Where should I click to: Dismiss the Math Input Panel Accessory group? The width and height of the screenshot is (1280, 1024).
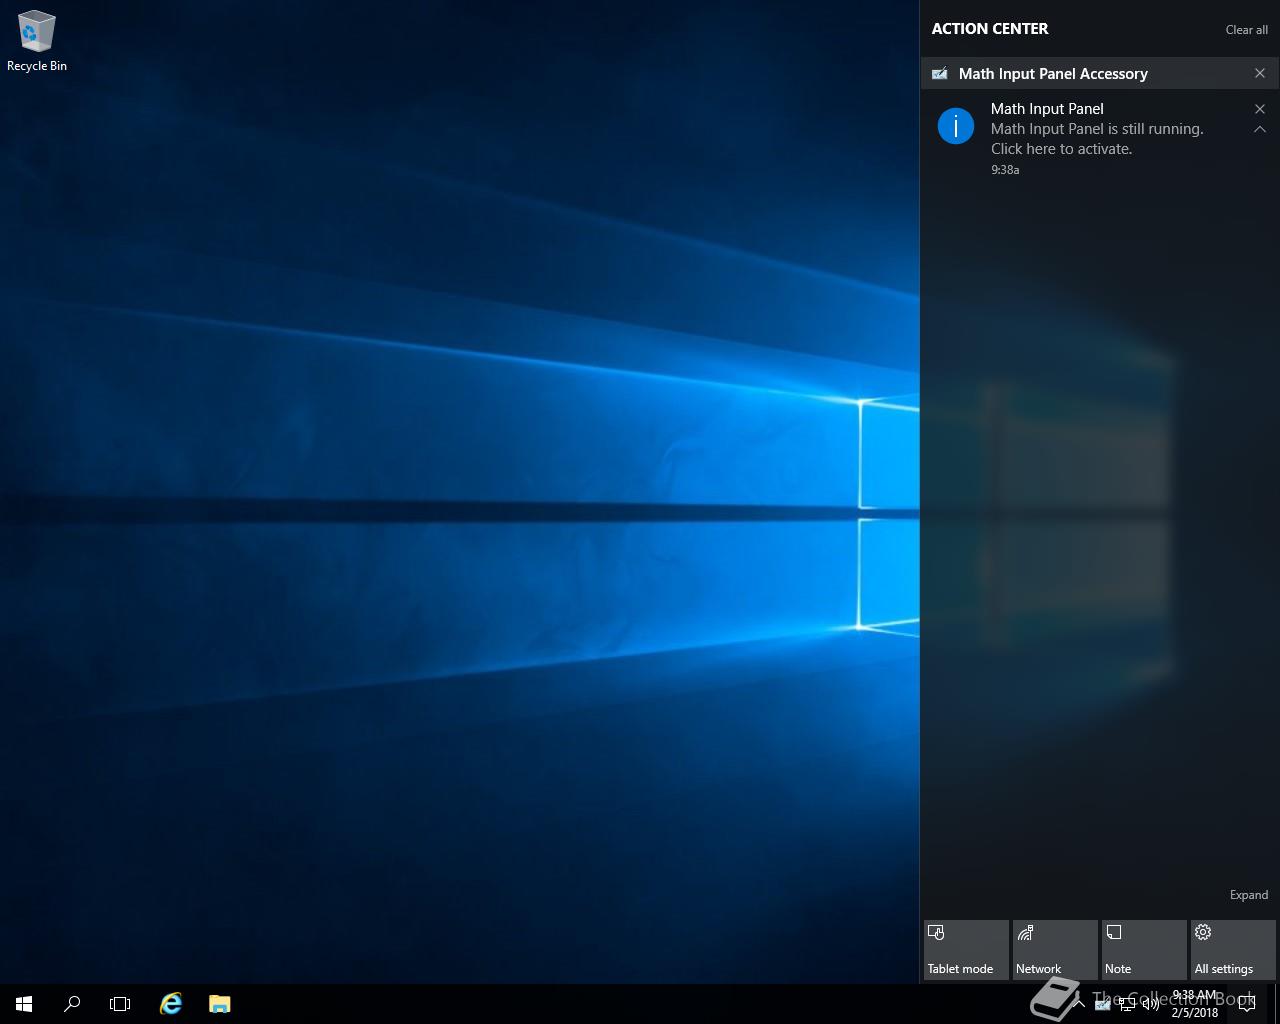point(1260,73)
